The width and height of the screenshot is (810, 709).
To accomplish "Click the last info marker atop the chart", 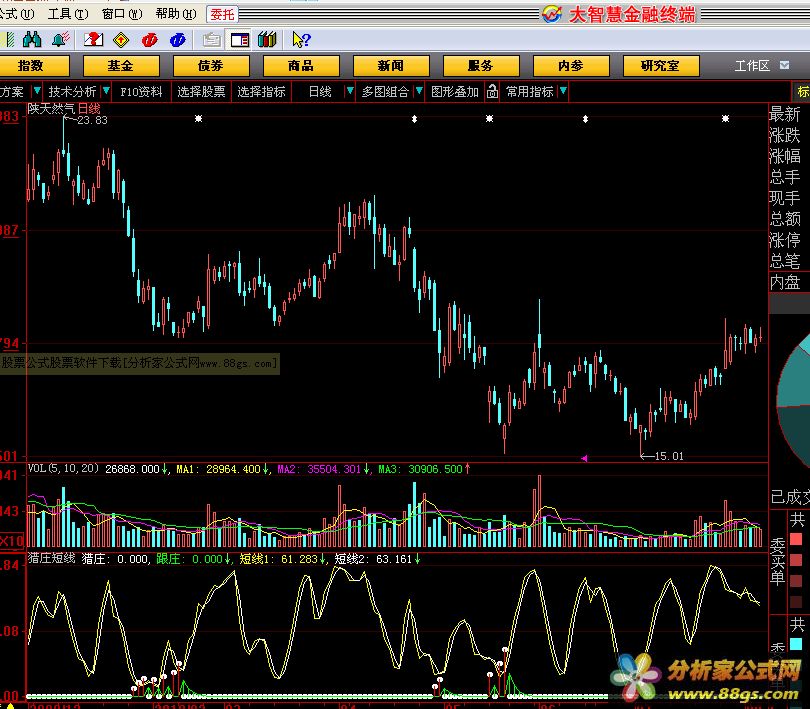I will pos(725,119).
